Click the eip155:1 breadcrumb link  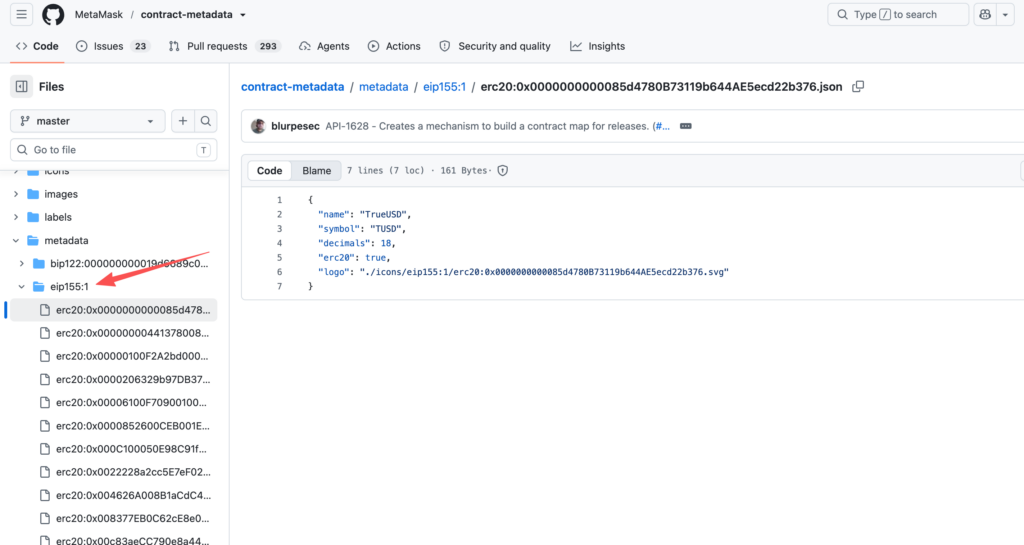point(444,87)
